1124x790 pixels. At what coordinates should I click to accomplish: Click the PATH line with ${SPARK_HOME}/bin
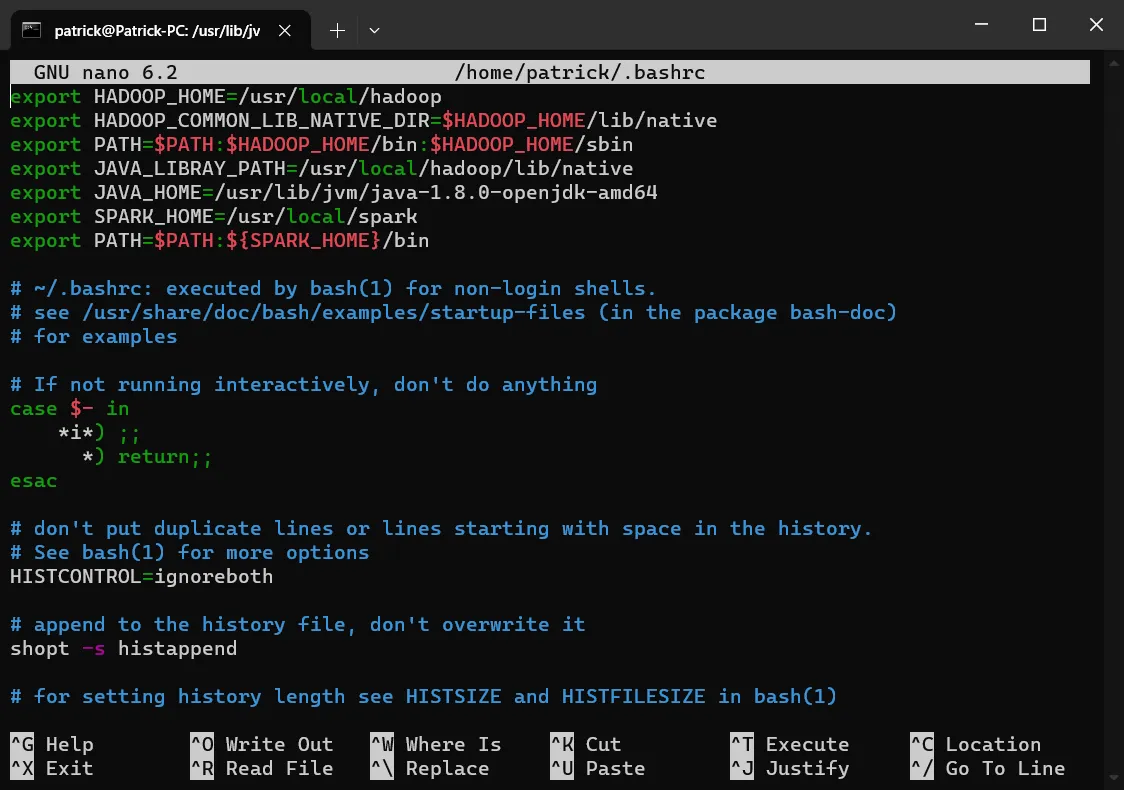coord(220,241)
